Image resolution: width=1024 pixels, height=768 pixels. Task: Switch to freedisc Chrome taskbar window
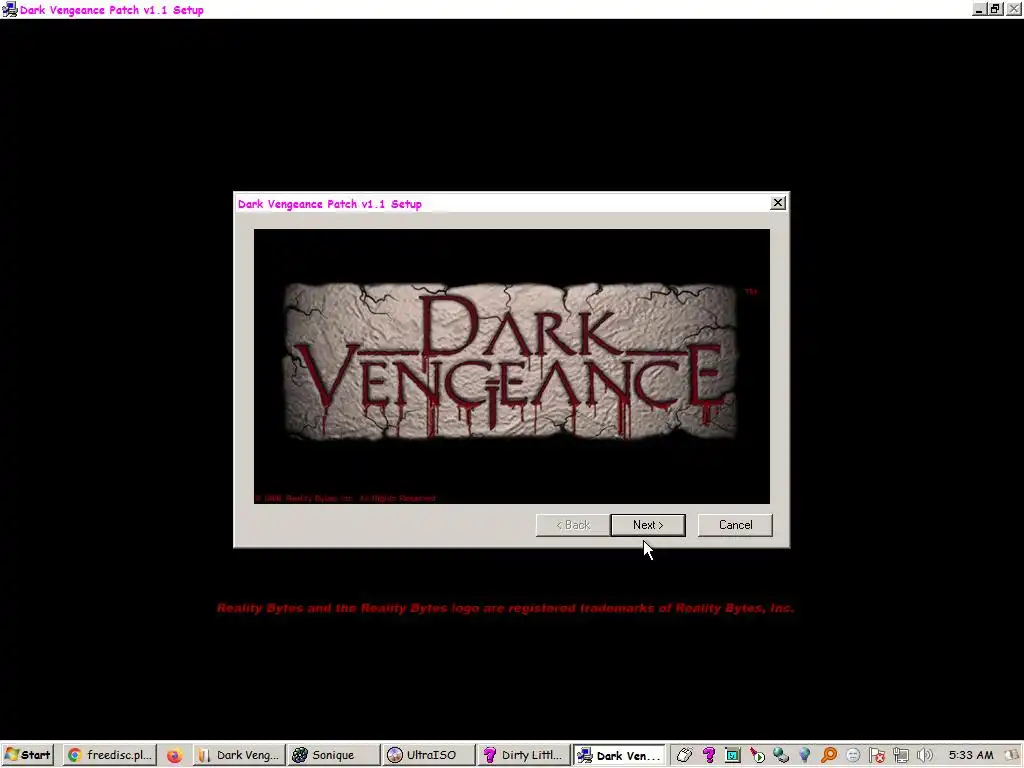(110, 755)
